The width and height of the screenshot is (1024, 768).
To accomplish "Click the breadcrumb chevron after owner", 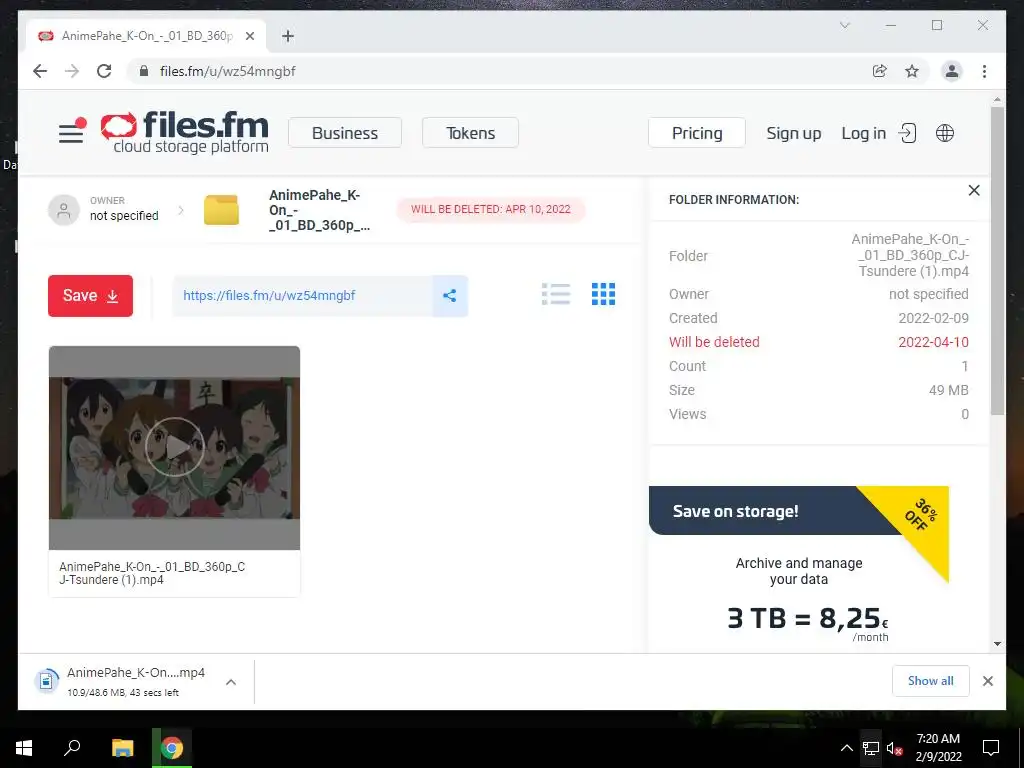I will 181,210.
